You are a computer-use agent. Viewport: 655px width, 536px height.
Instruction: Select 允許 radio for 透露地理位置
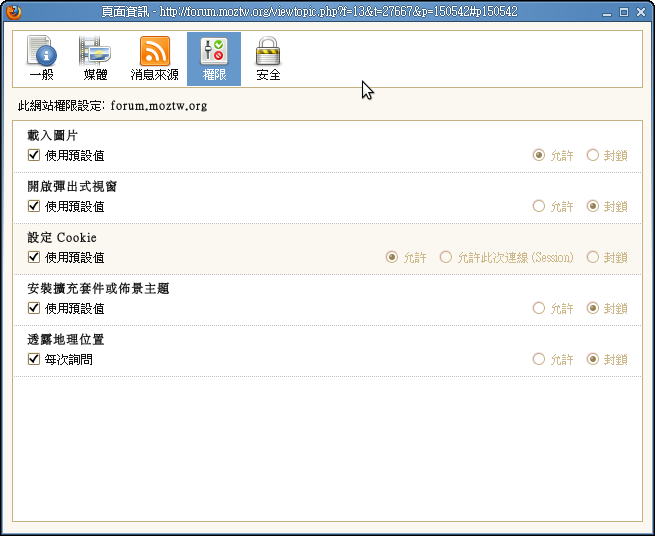pyautogui.click(x=539, y=359)
